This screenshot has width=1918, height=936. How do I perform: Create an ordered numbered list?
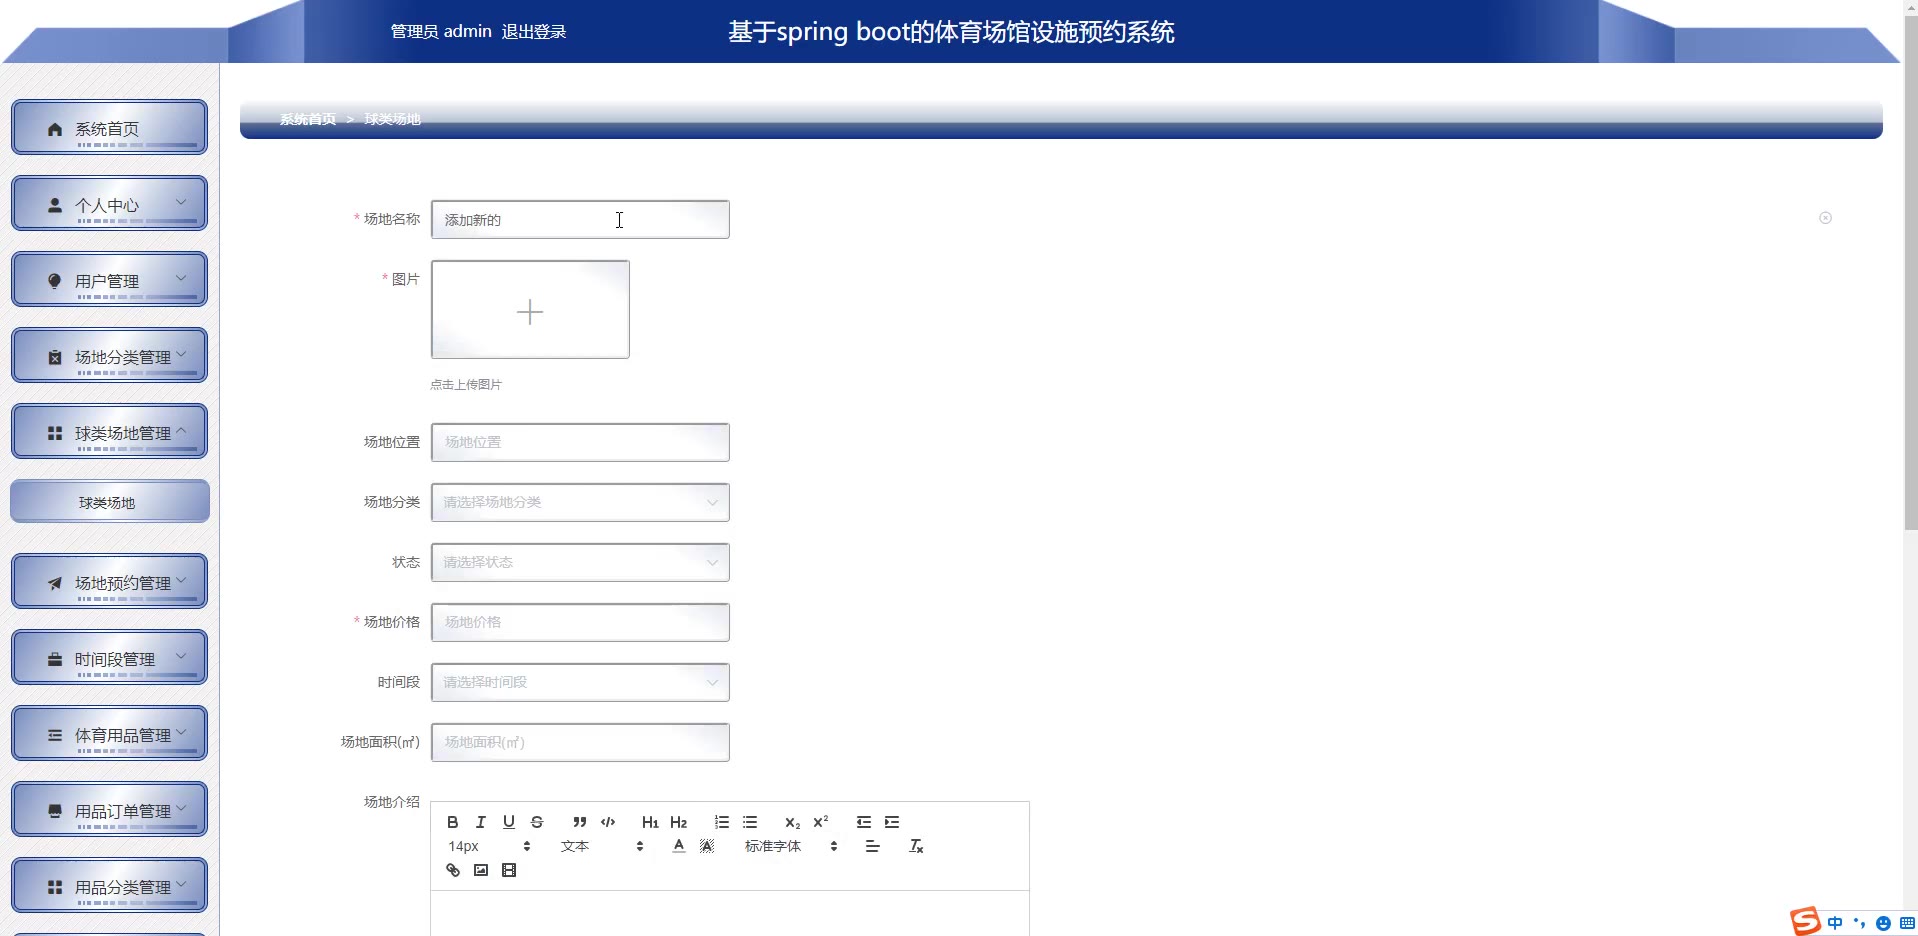click(x=722, y=822)
